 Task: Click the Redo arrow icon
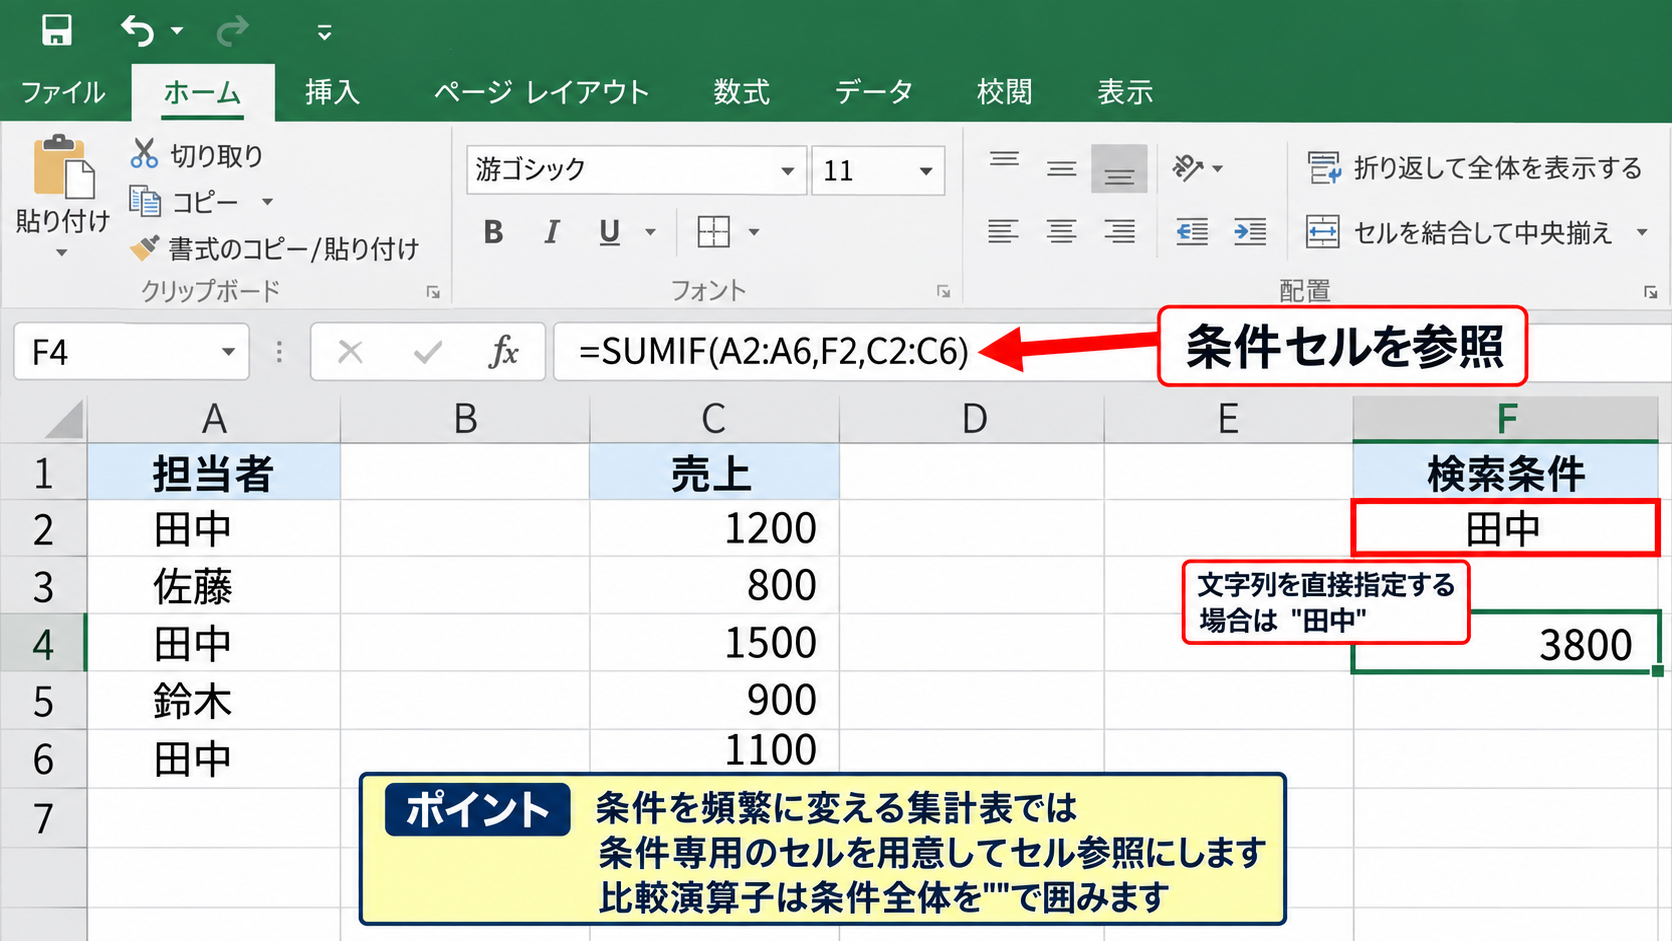coord(232,31)
